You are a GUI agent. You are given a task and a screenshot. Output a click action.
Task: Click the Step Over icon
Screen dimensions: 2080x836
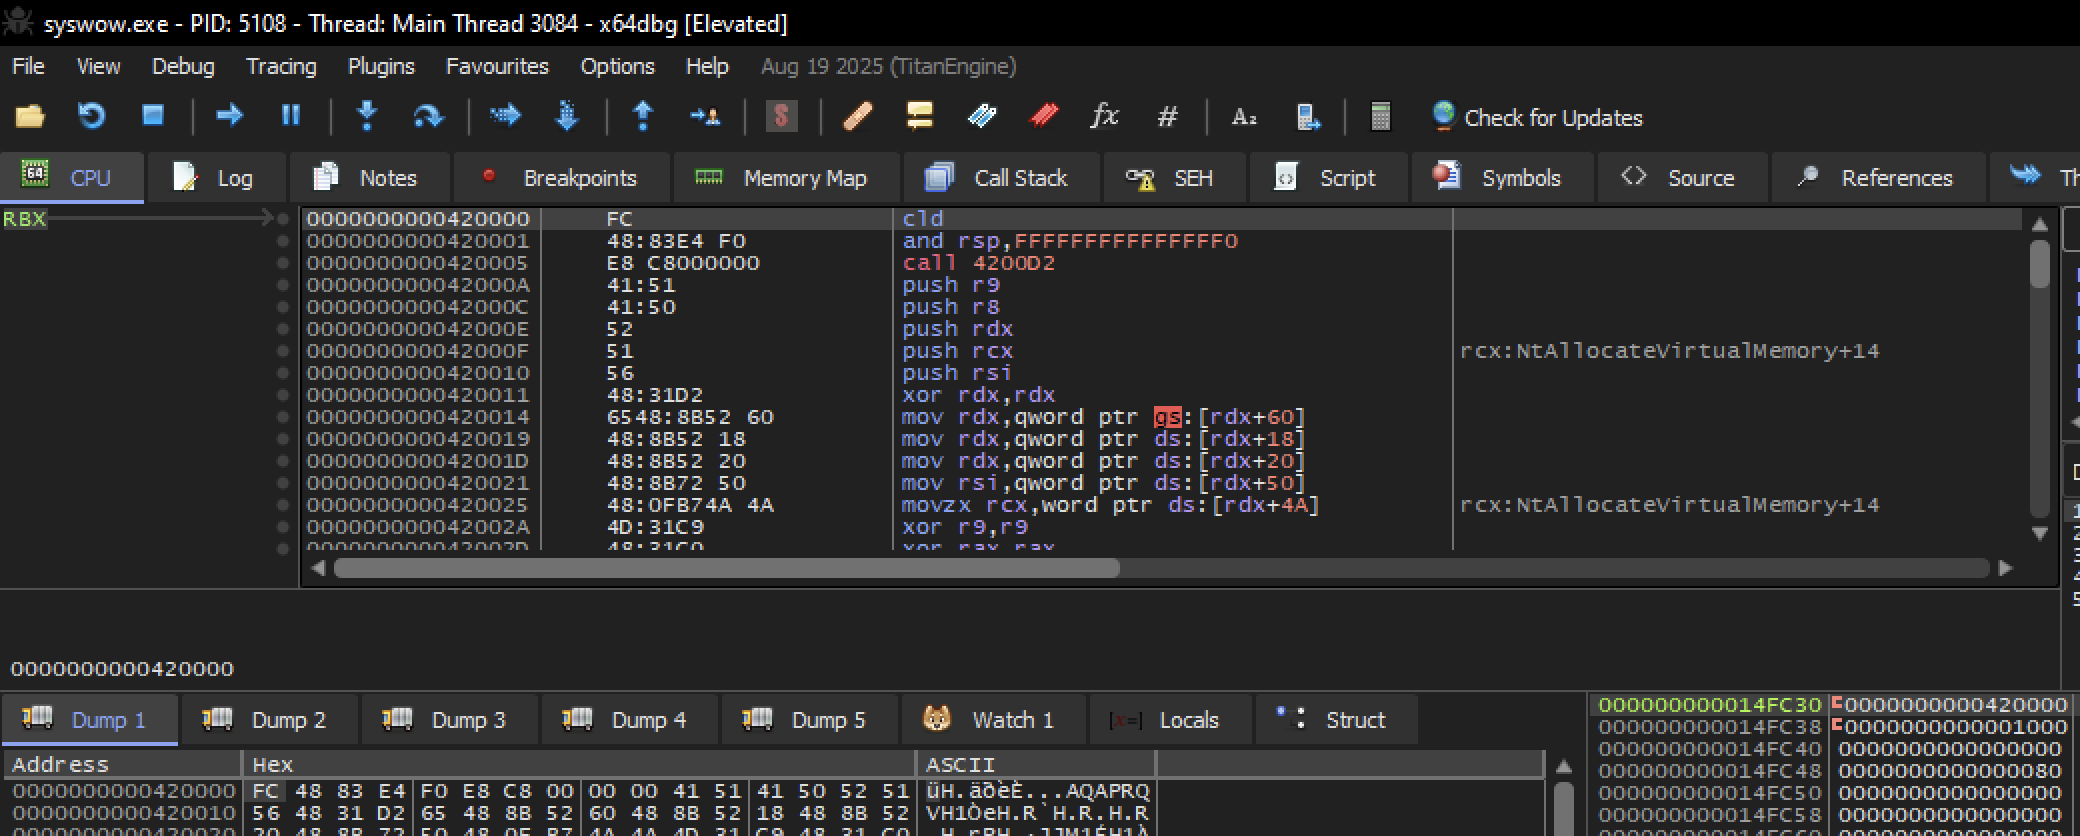pos(428,117)
